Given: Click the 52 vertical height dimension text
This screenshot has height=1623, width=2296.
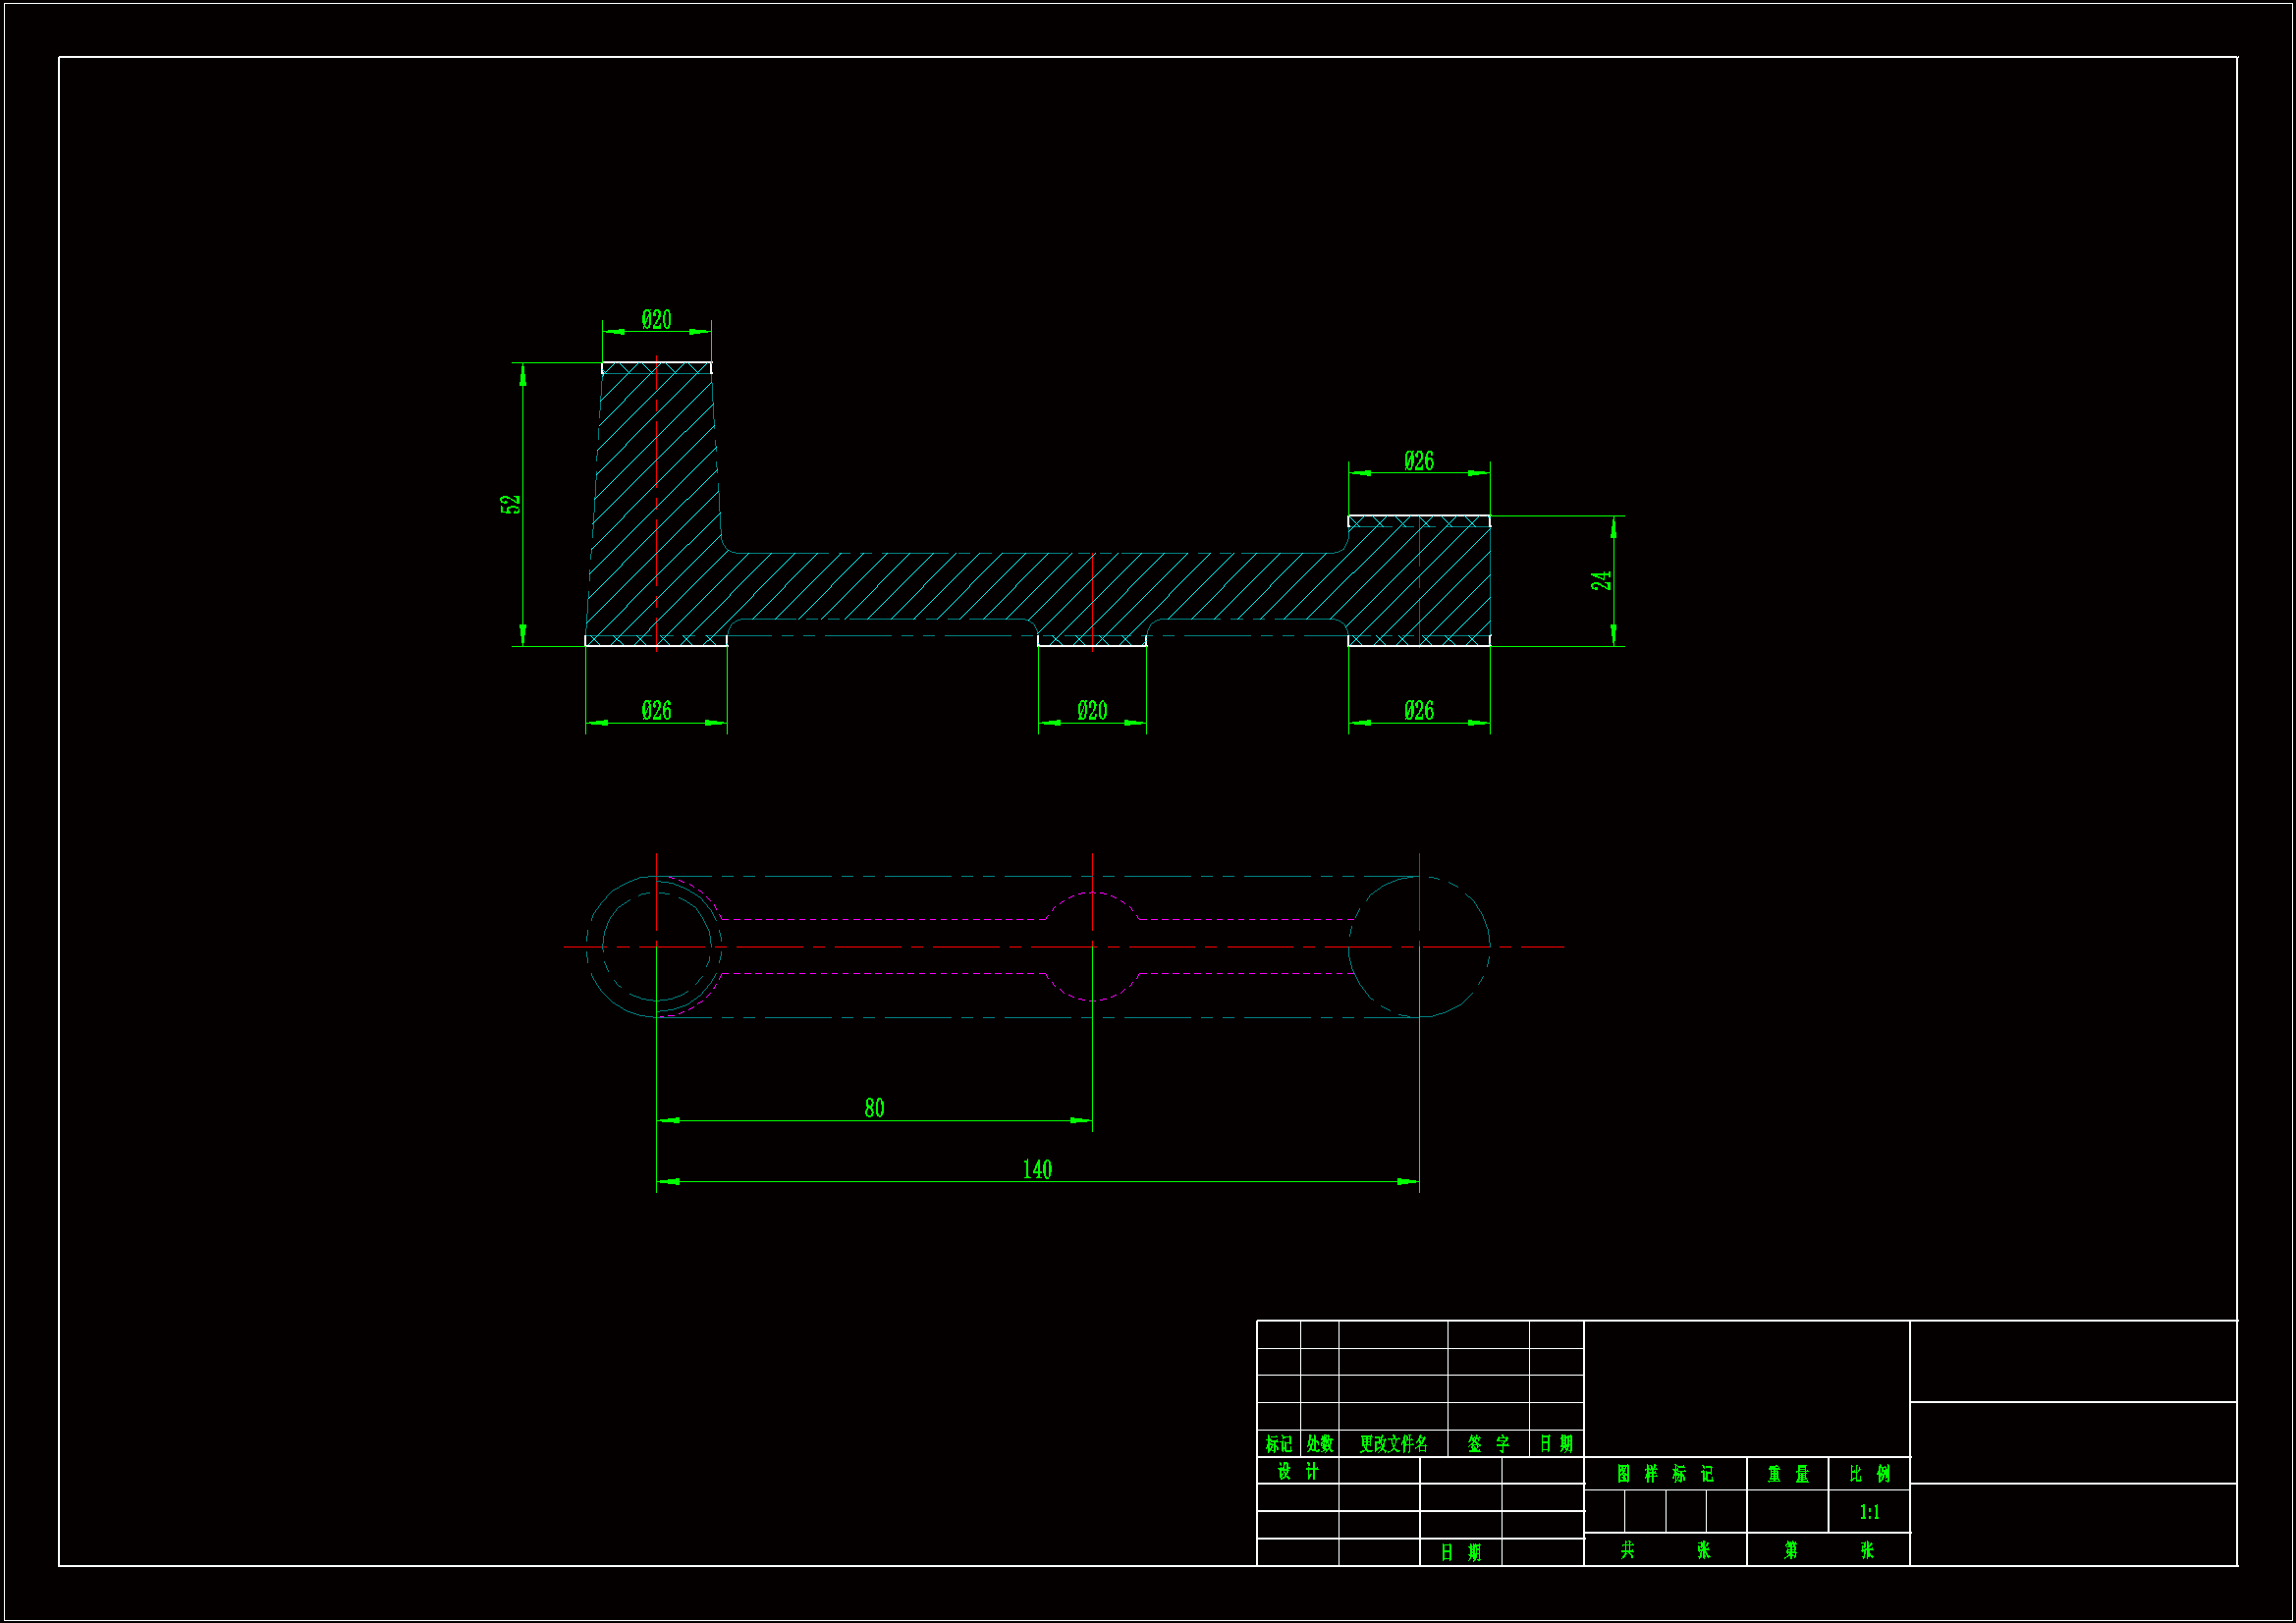Looking at the screenshot, I should pos(511,504).
